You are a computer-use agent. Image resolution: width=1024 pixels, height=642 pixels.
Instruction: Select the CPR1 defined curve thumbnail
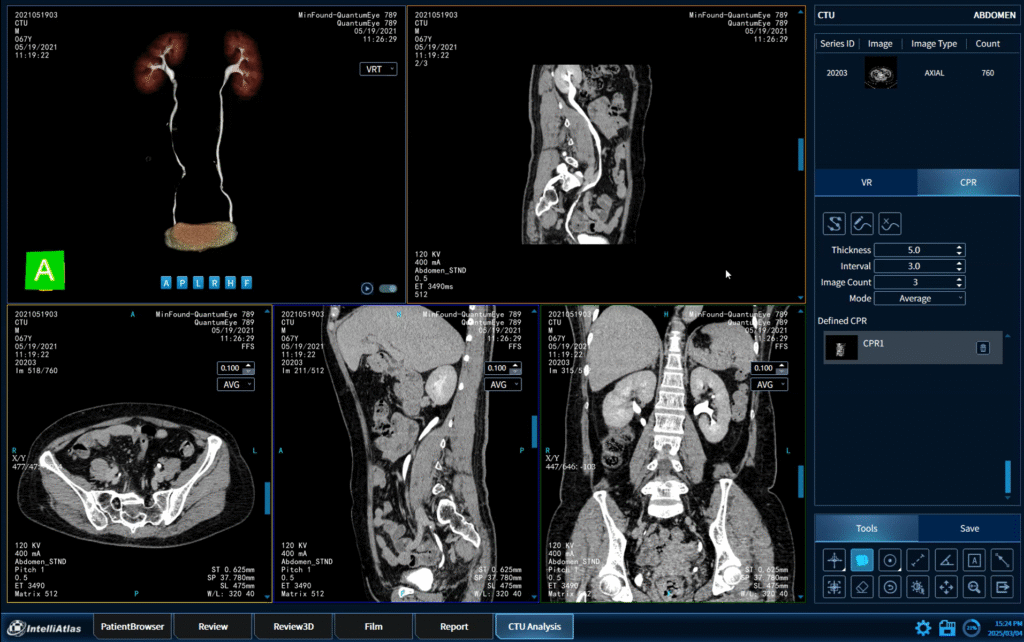click(841, 347)
